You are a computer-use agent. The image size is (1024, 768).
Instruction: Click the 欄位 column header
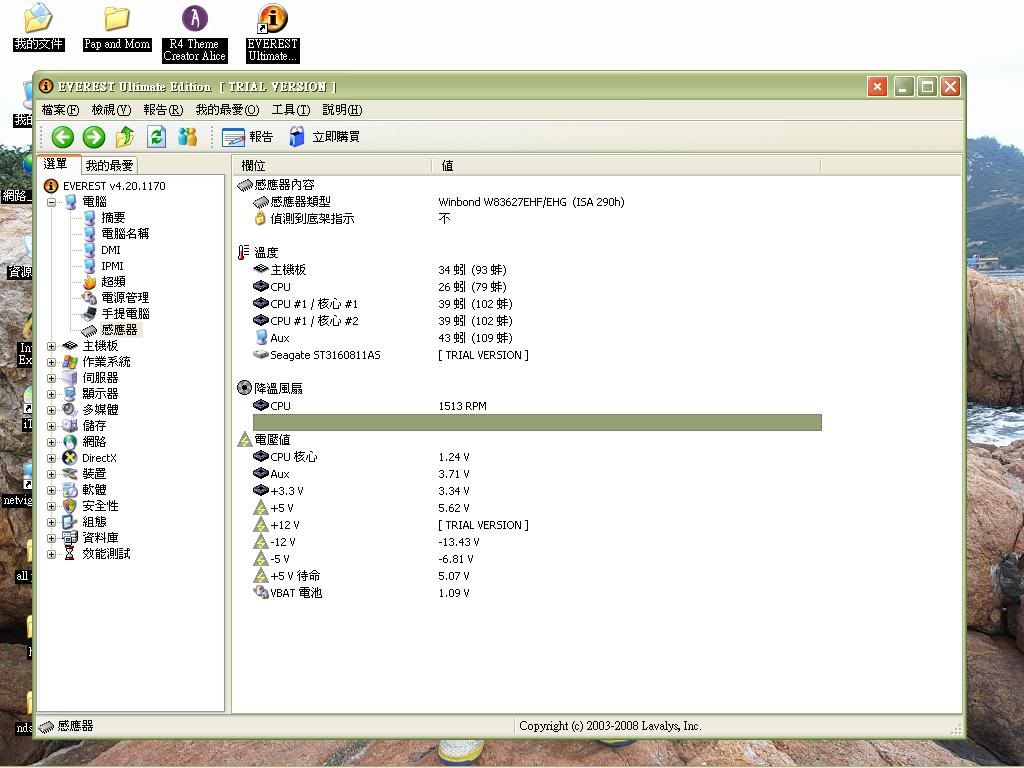pyautogui.click(x=332, y=166)
